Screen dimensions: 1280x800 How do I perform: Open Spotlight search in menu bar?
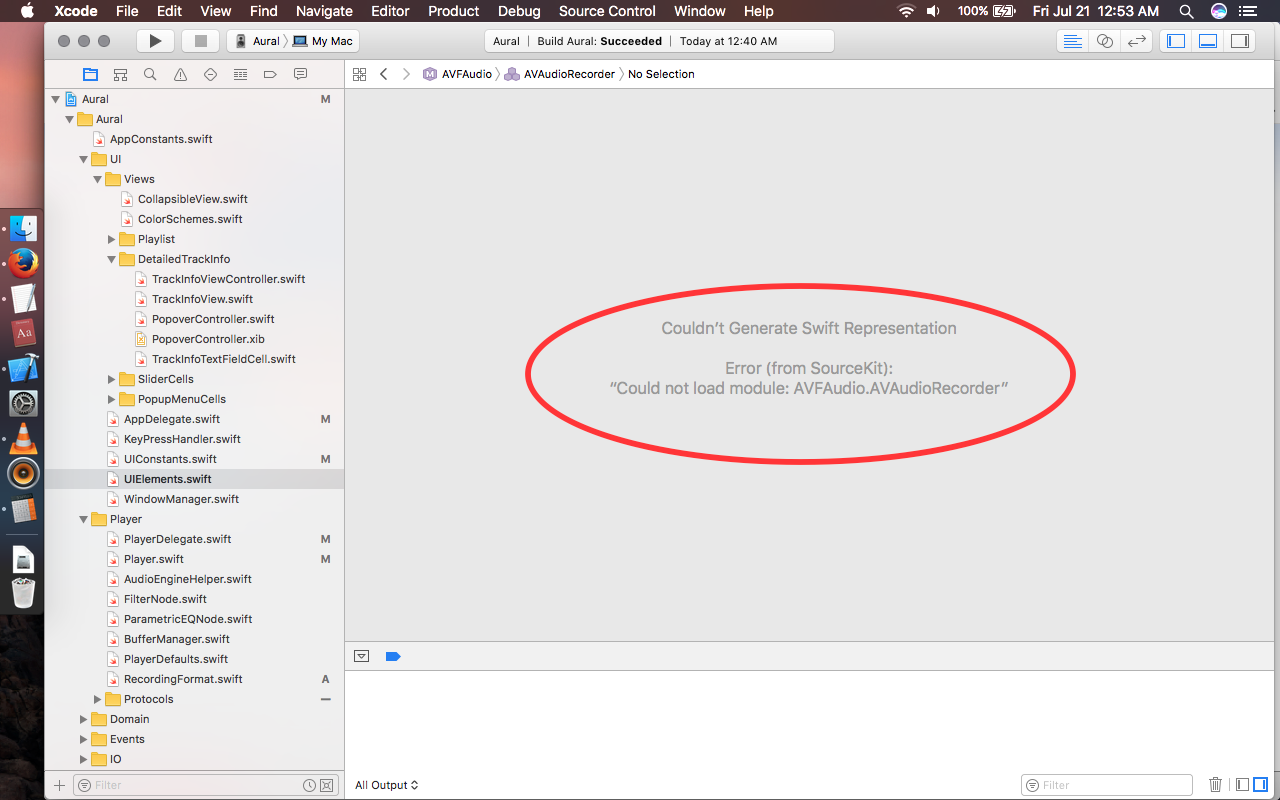click(x=1186, y=11)
